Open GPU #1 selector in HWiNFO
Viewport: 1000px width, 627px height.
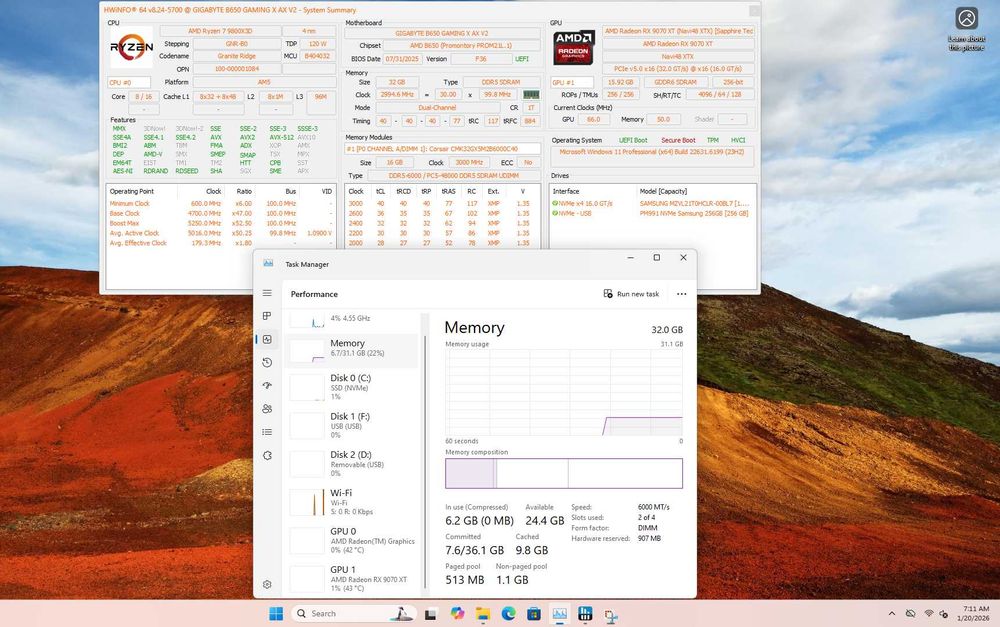coord(572,82)
